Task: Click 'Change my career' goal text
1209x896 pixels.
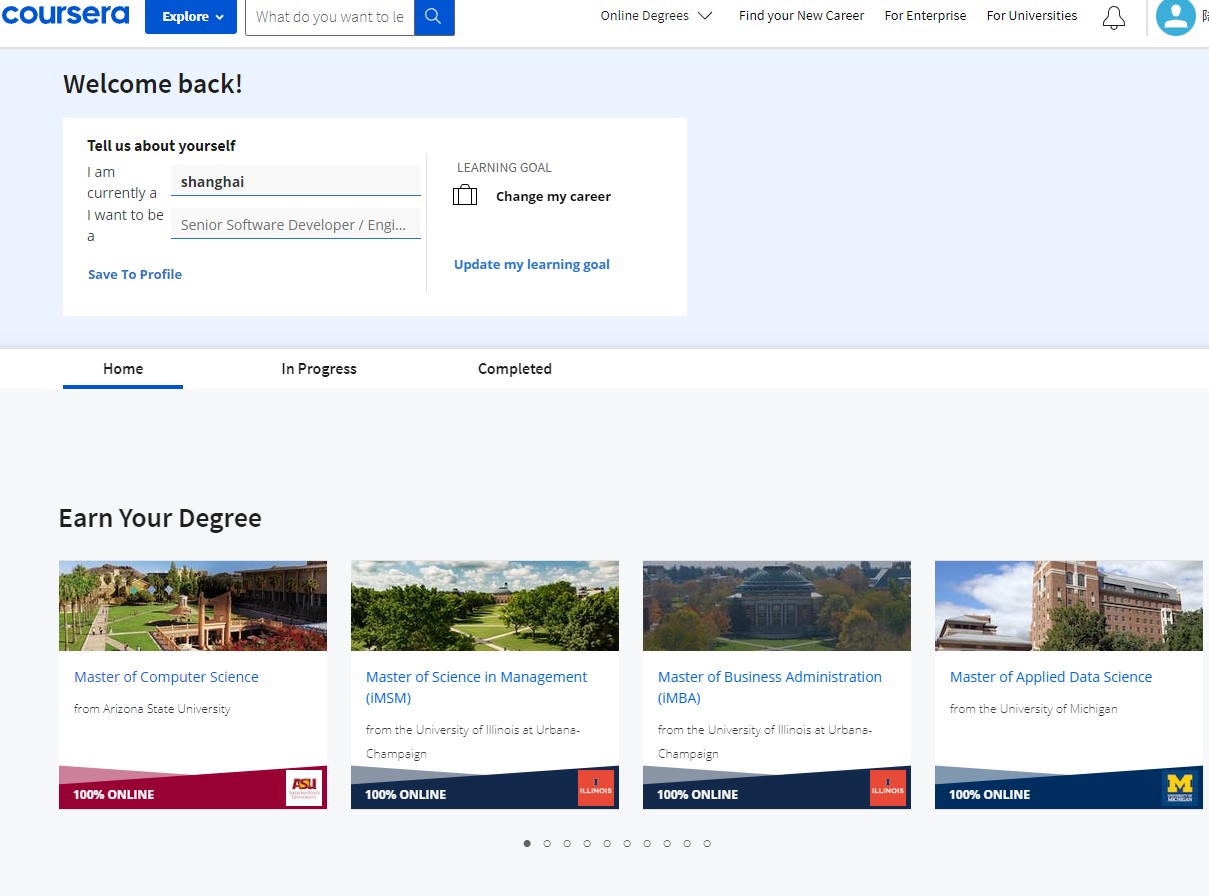Action: point(553,196)
